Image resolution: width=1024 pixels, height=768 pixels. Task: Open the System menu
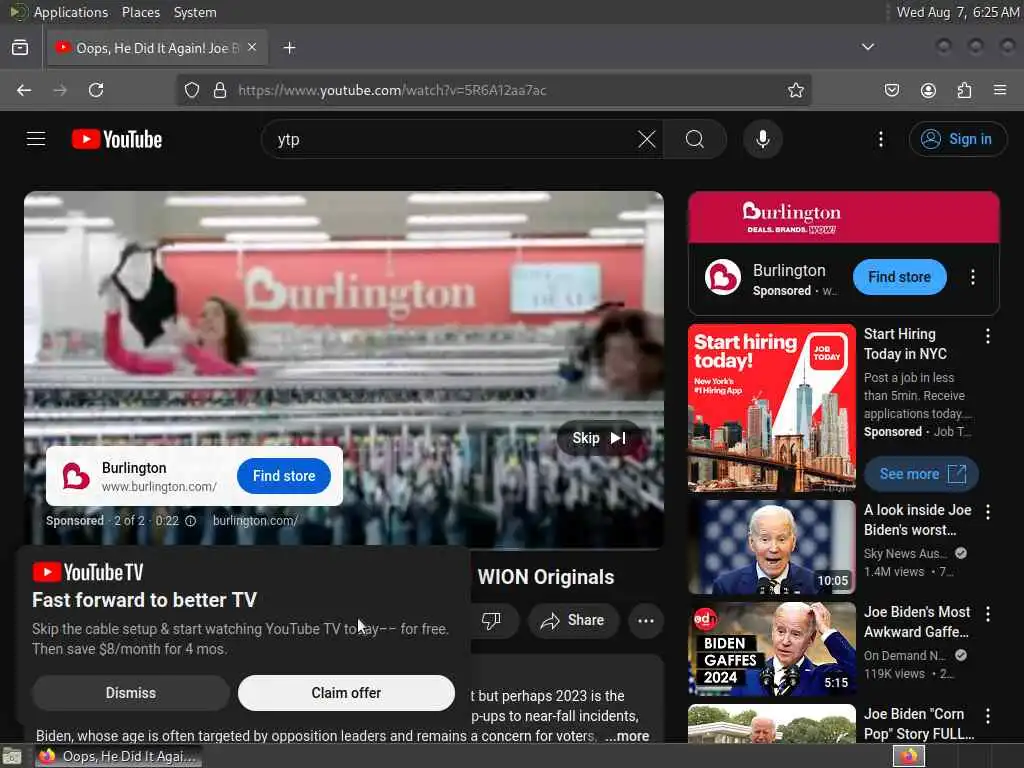pyautogui.click(x=195, y=12)
